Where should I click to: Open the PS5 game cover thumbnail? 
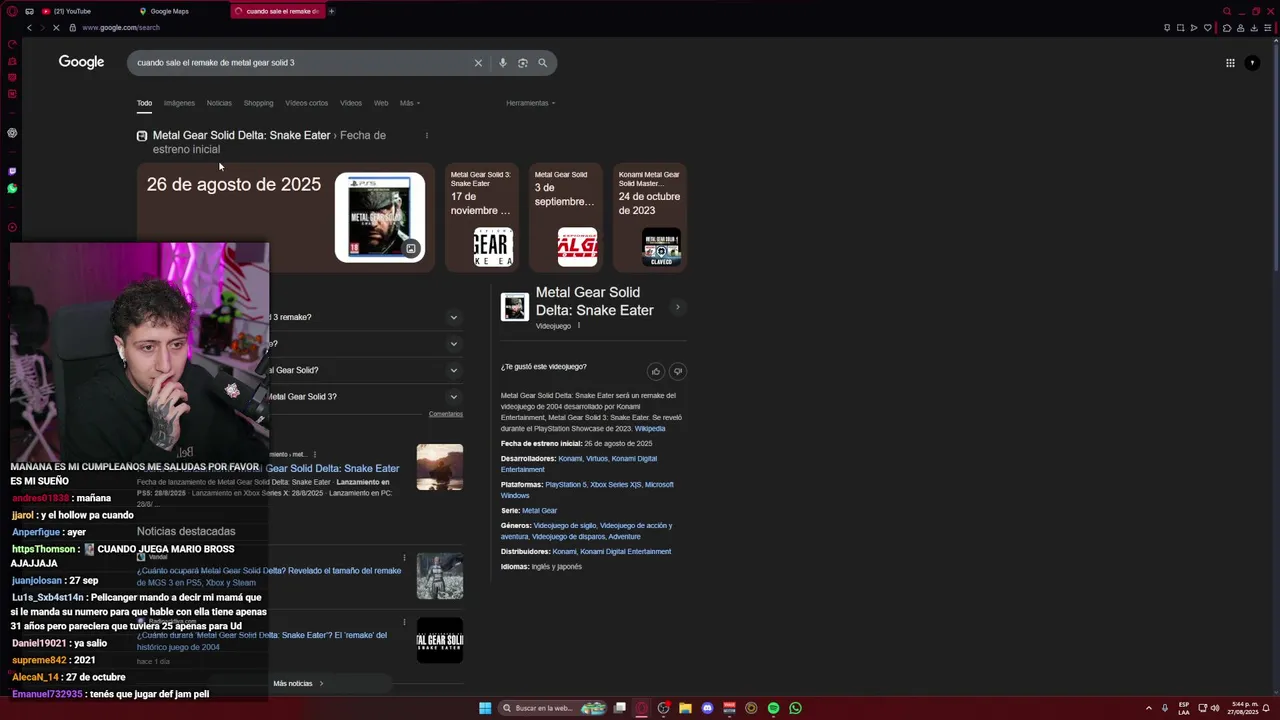pos(380,218)
